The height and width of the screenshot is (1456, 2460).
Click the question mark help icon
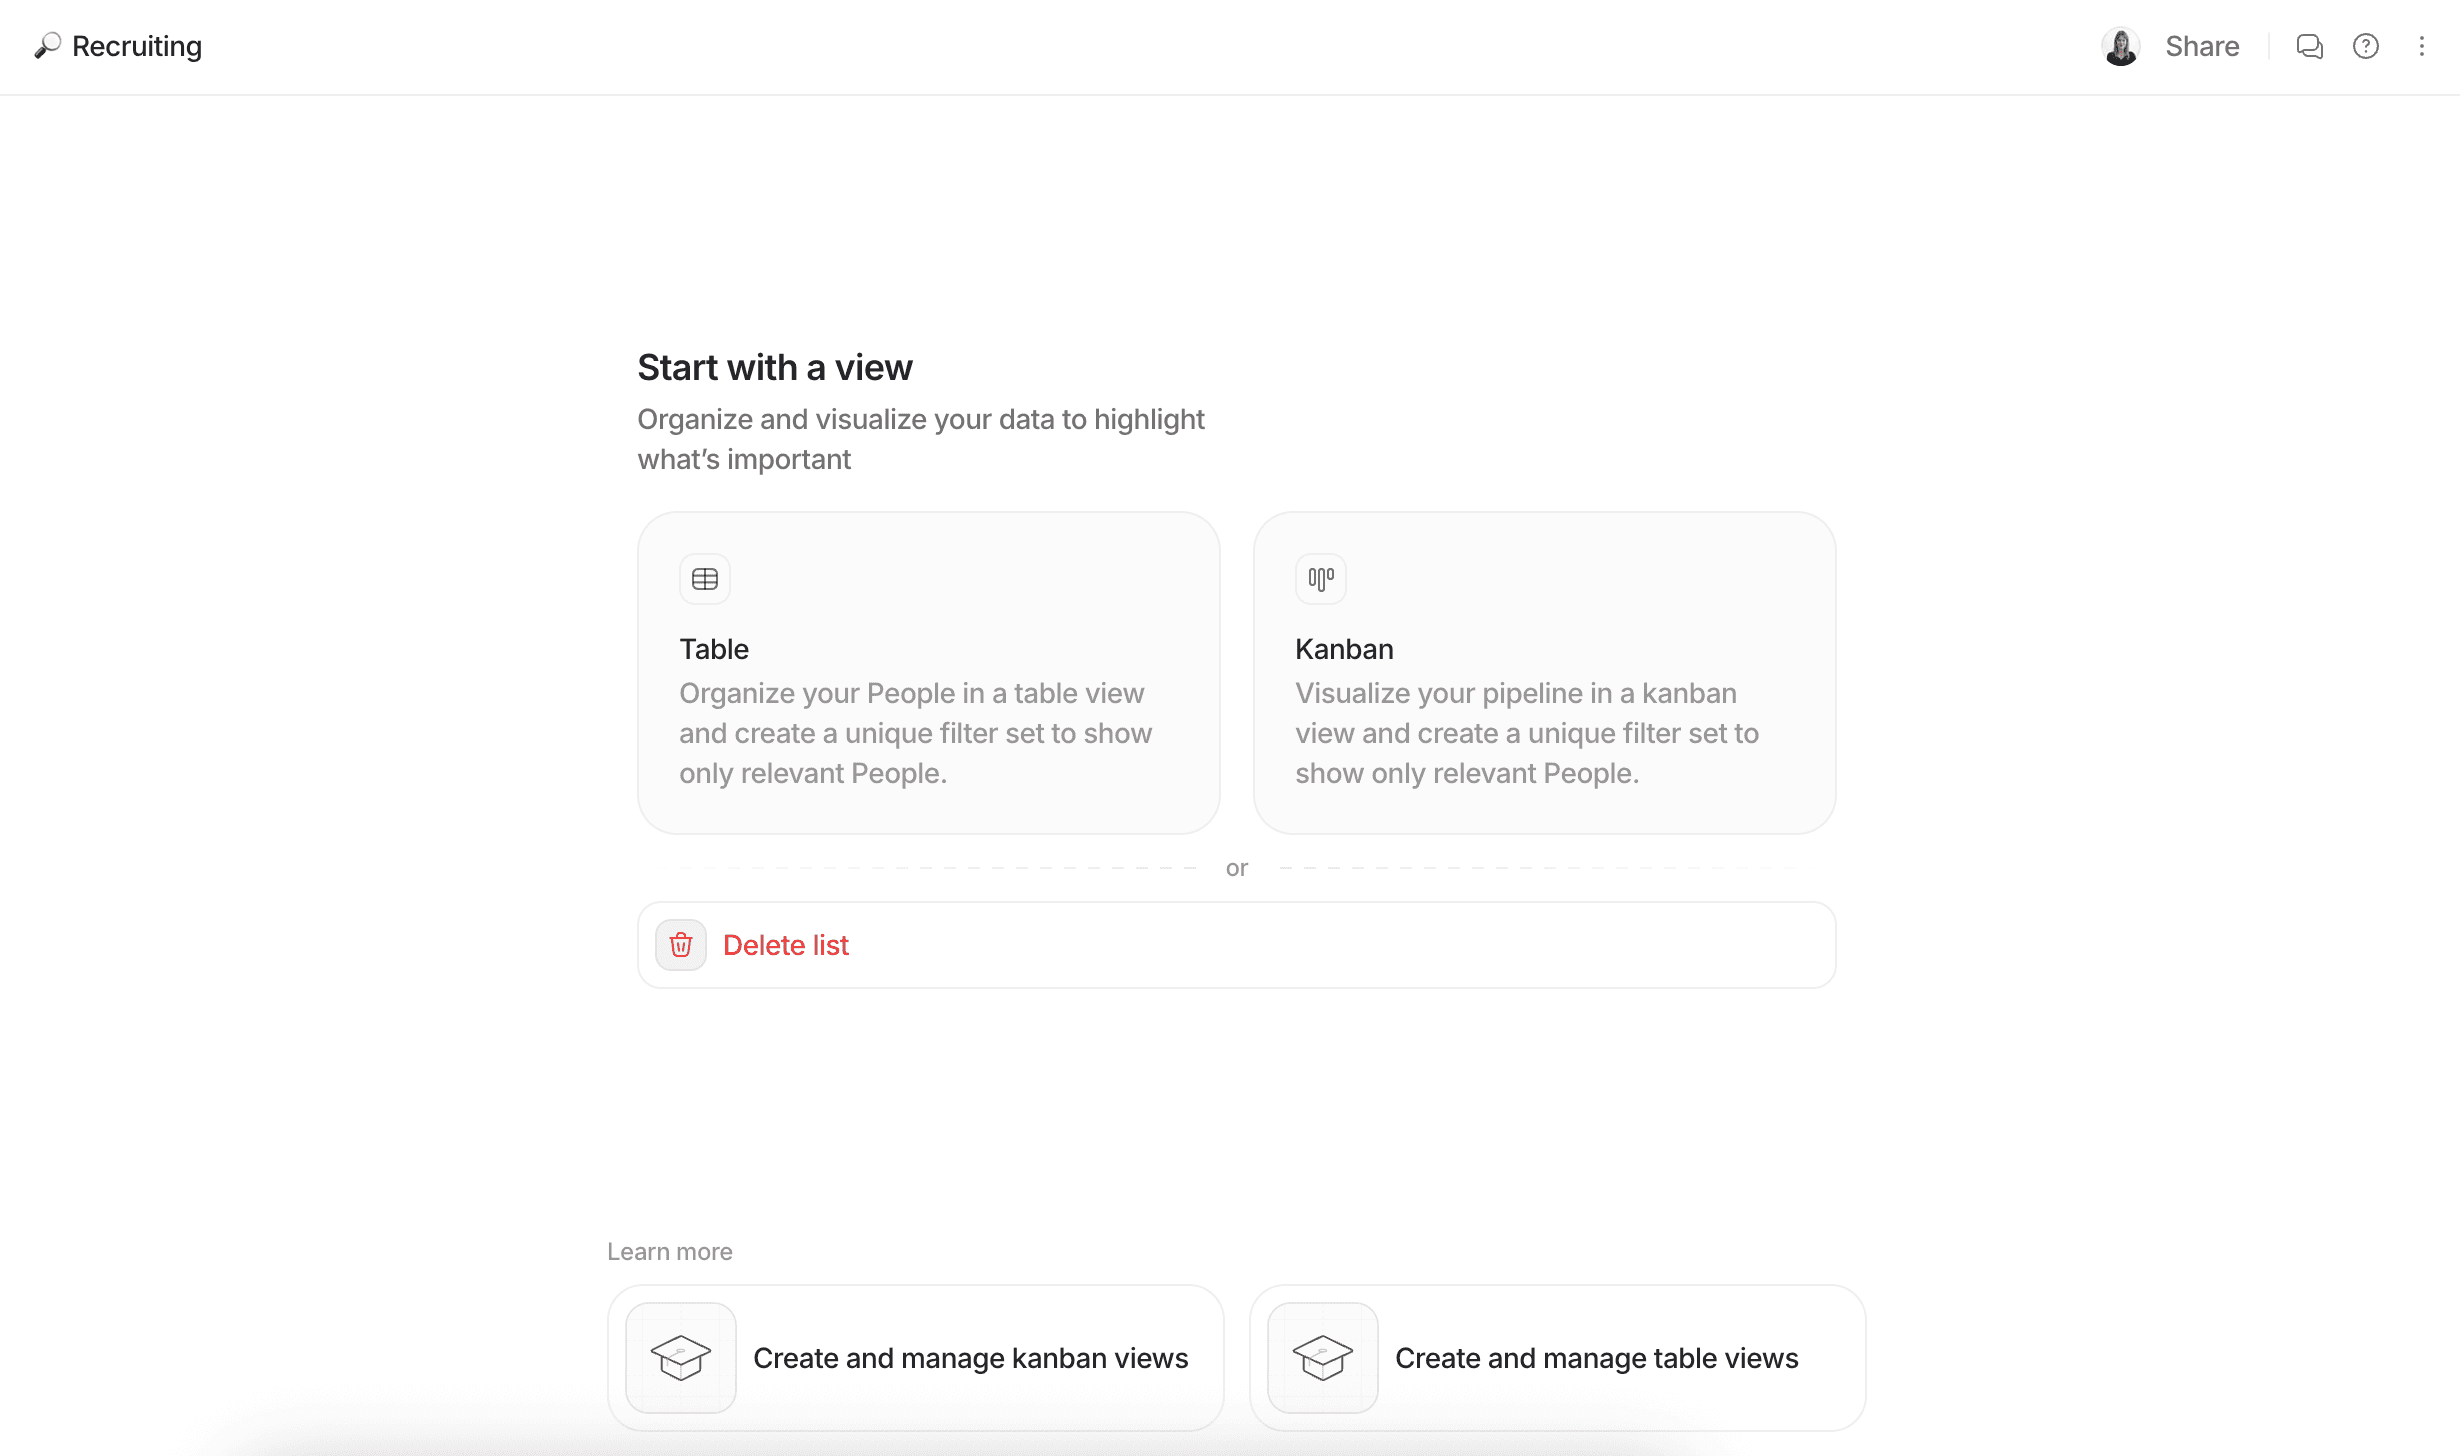2366,46
